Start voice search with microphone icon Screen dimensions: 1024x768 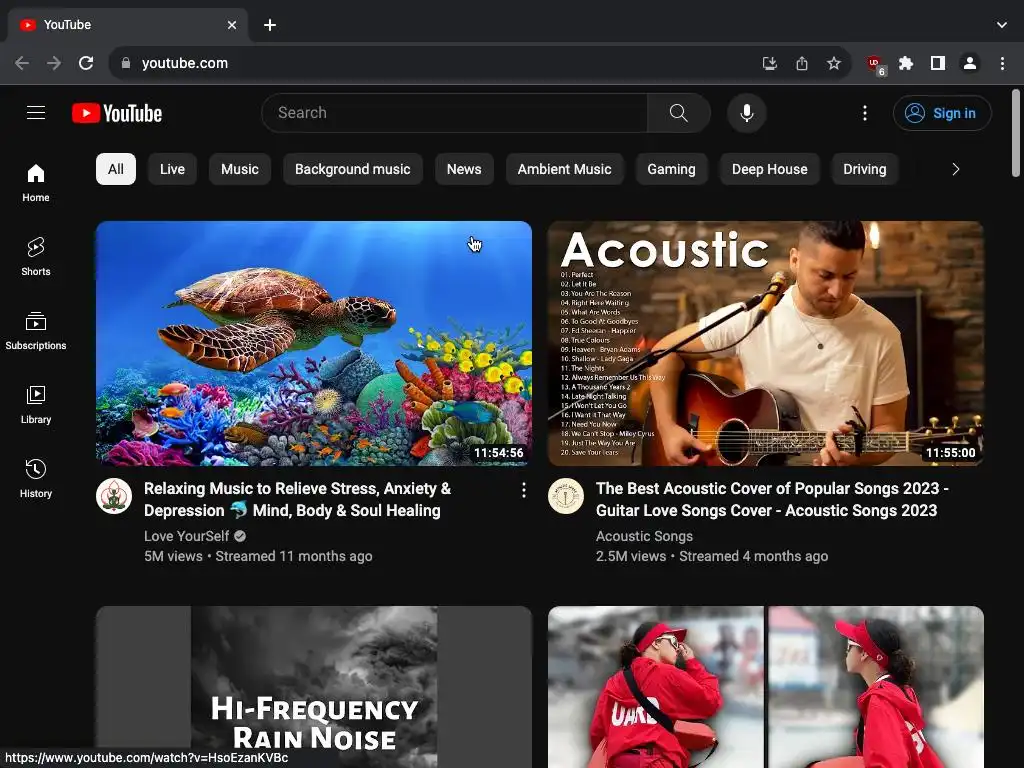coord(746,113)
